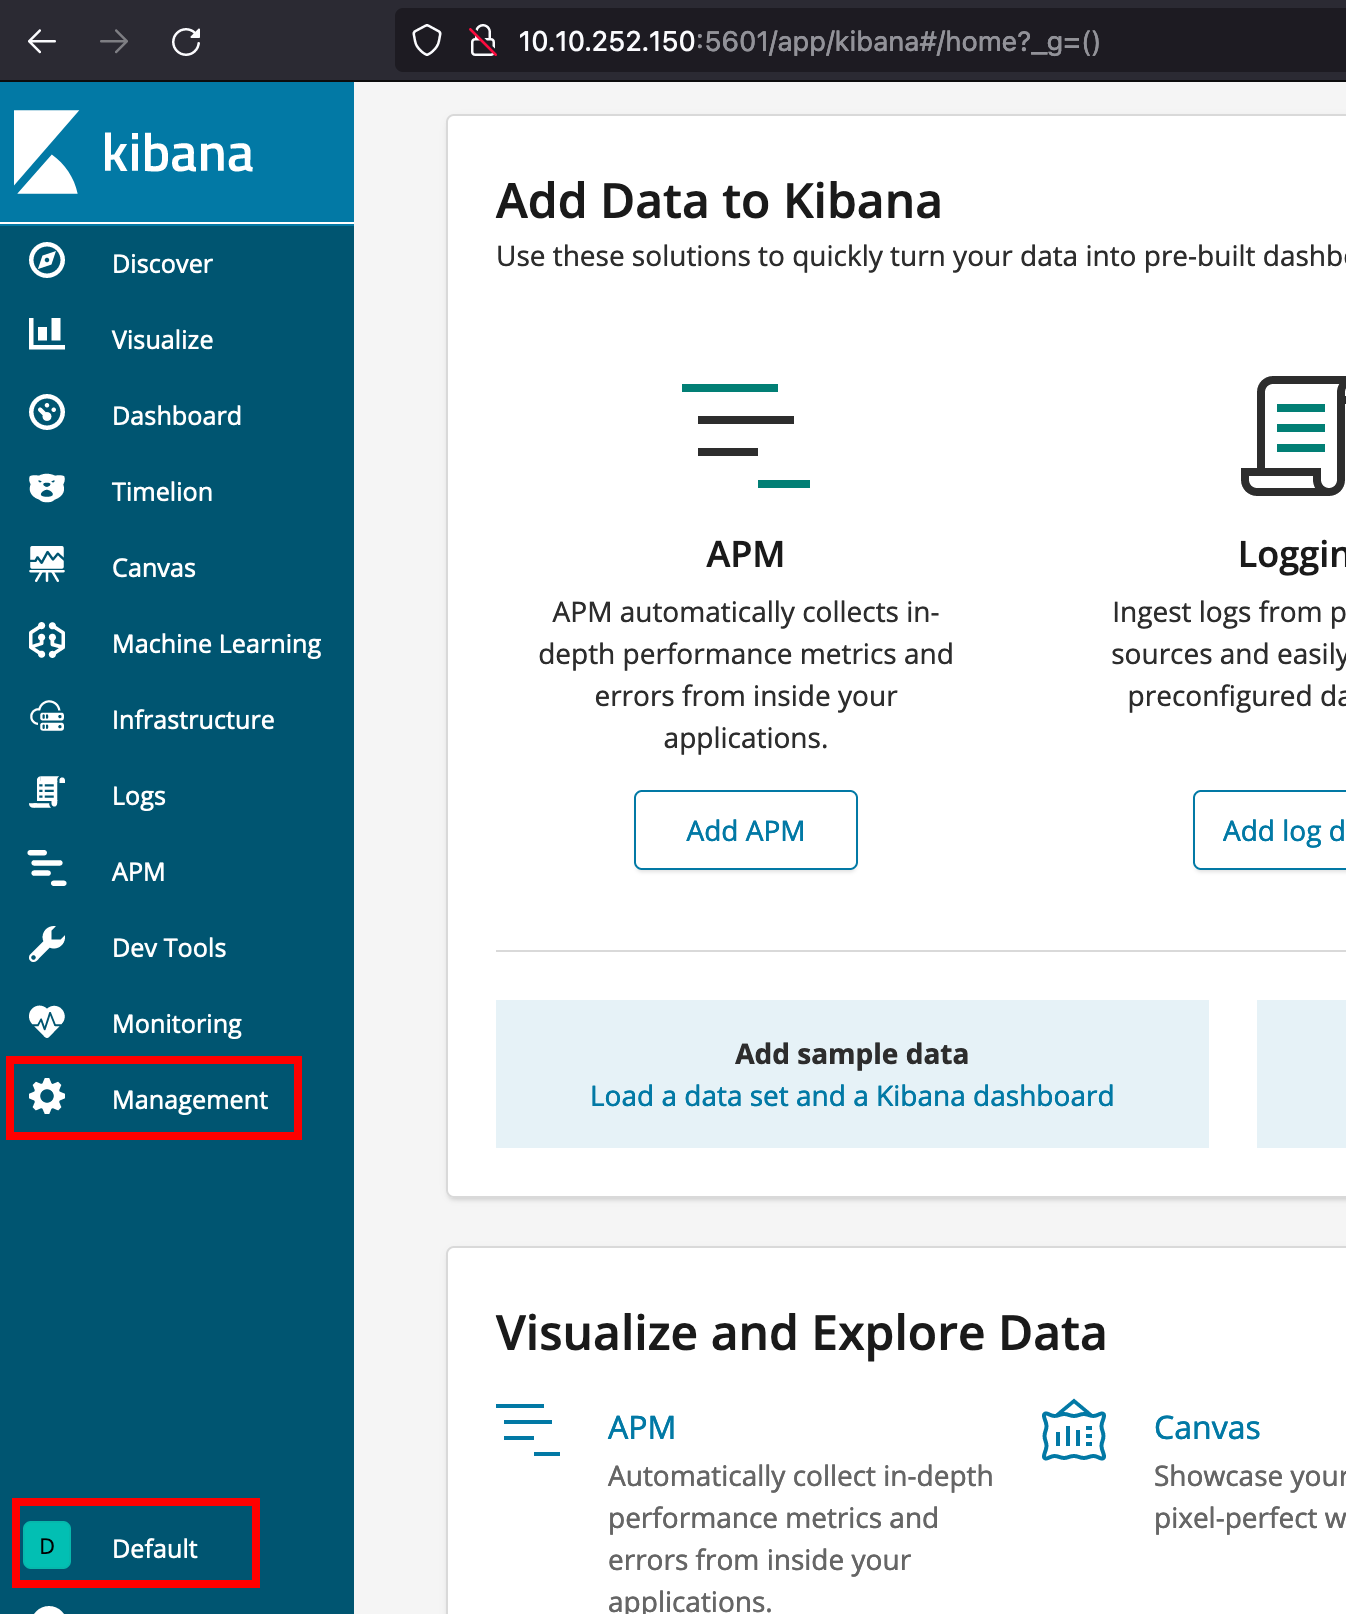Open the APM link under Visualize and Explore

click(x=641, y=1427)
